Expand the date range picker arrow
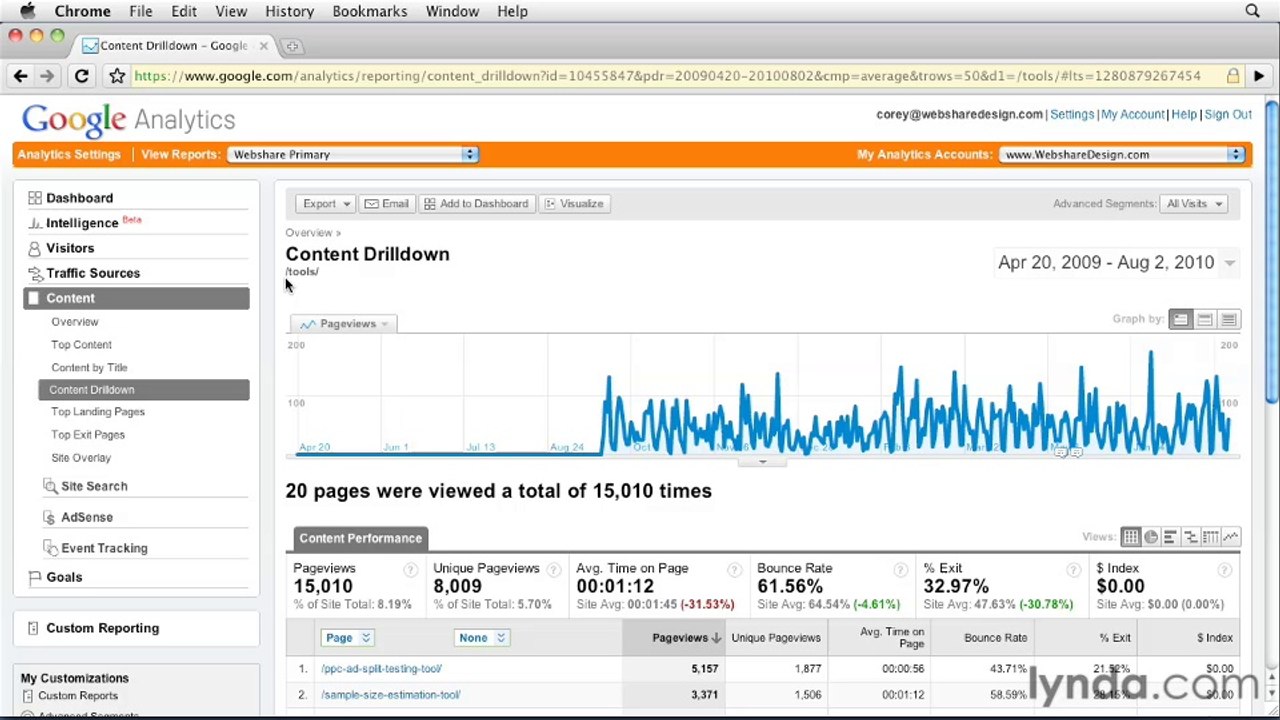1280x720 pixels. [x=1230, y=263]
